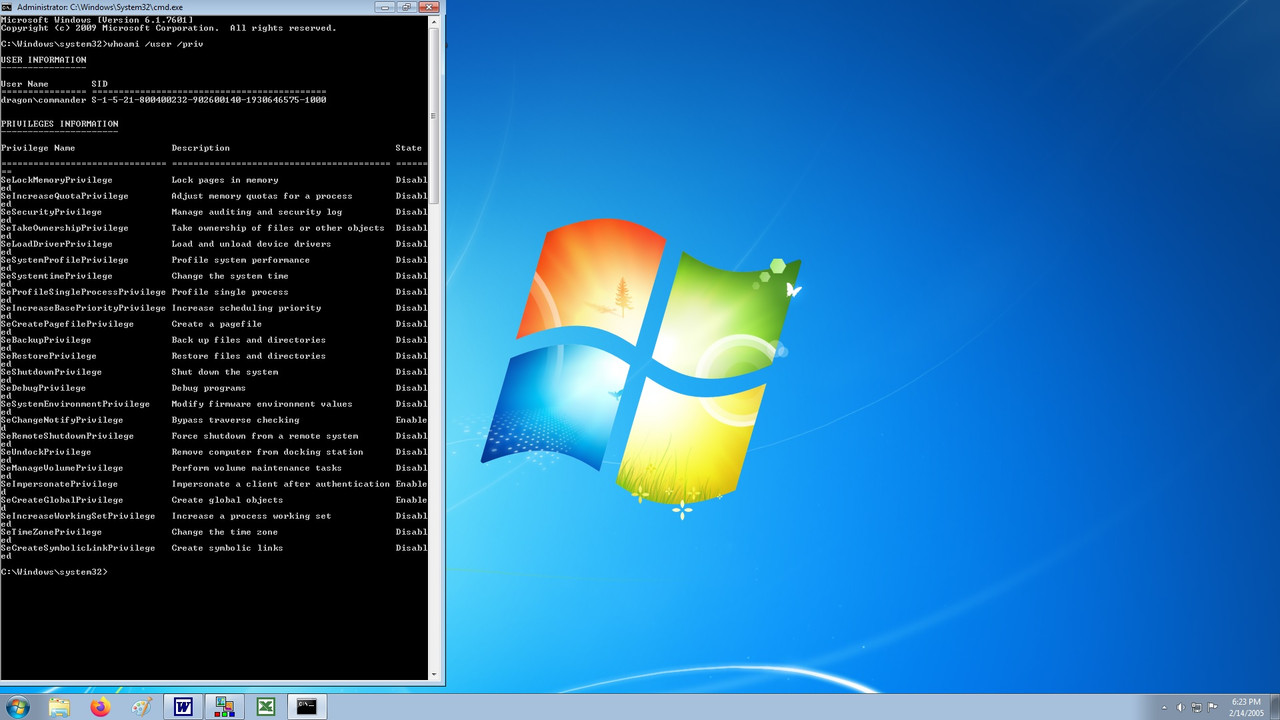
Task: Launch Firefox from the taskbar
Action: pos(100,707)
